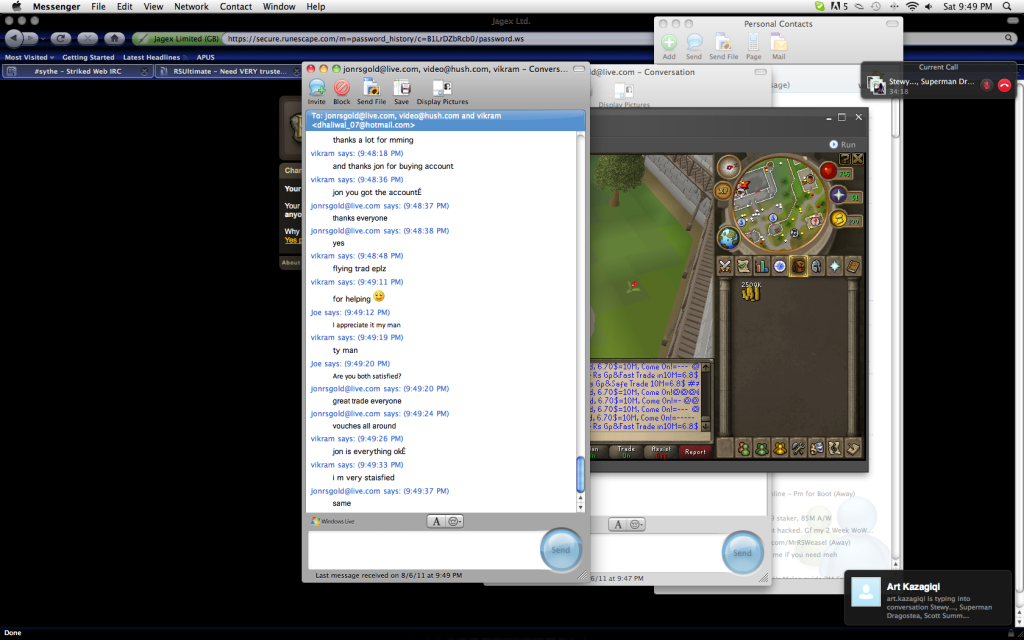
Task: Open the Combat Styles tab in the game
Action: pyautogui.click(x=725, y=266)
